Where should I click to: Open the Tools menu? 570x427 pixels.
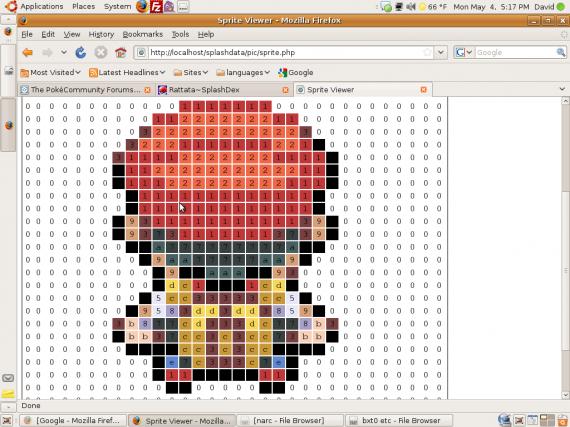click(180, 35)
